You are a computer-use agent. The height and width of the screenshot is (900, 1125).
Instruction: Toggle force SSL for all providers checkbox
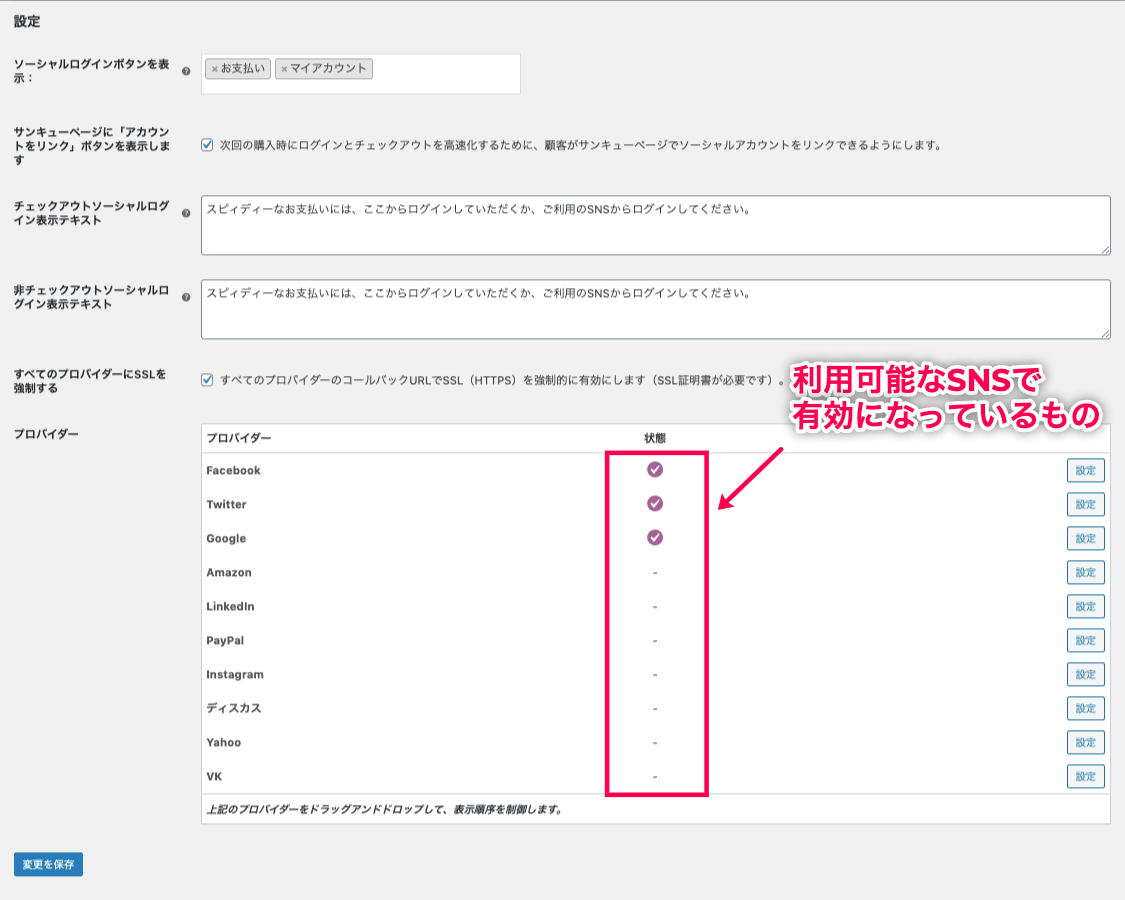pyautogui.click(x=207, y=380)
